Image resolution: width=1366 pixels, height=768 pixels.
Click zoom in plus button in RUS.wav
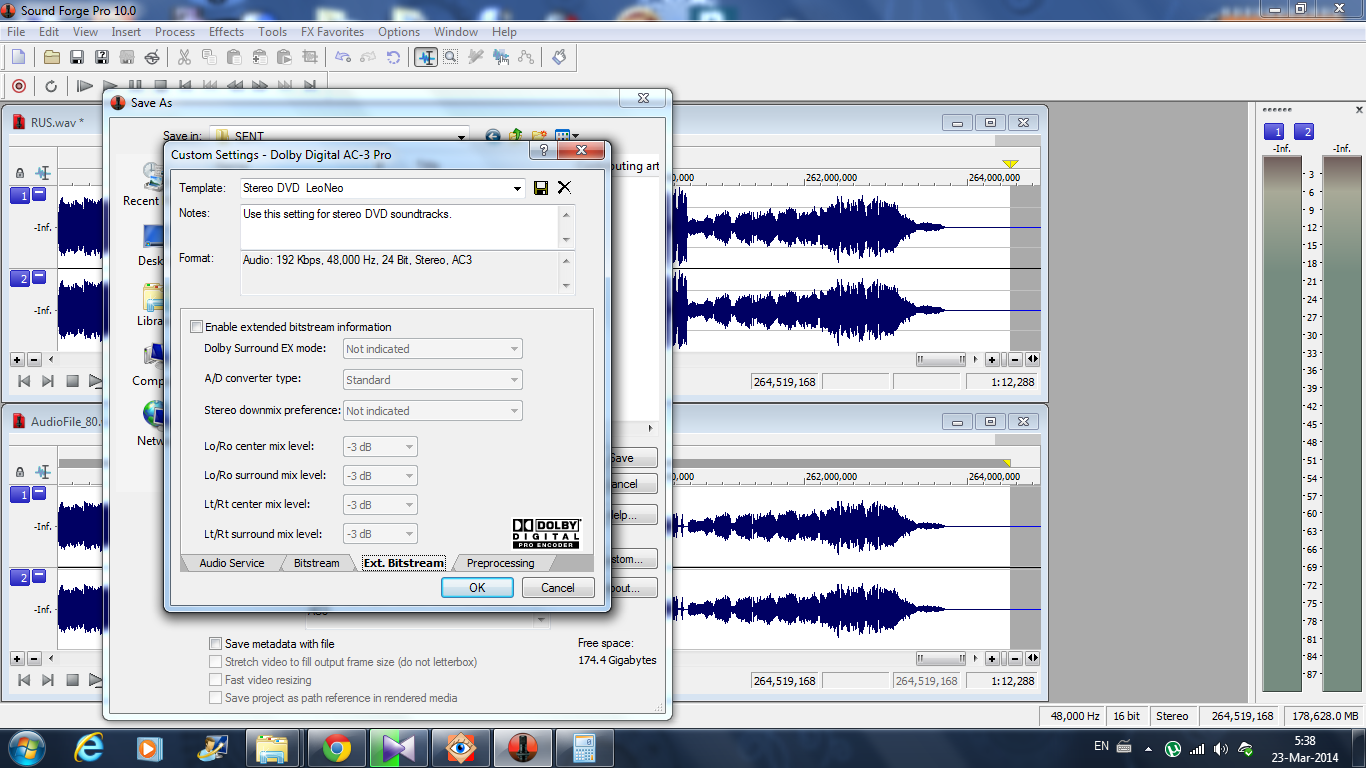(992, 359)
